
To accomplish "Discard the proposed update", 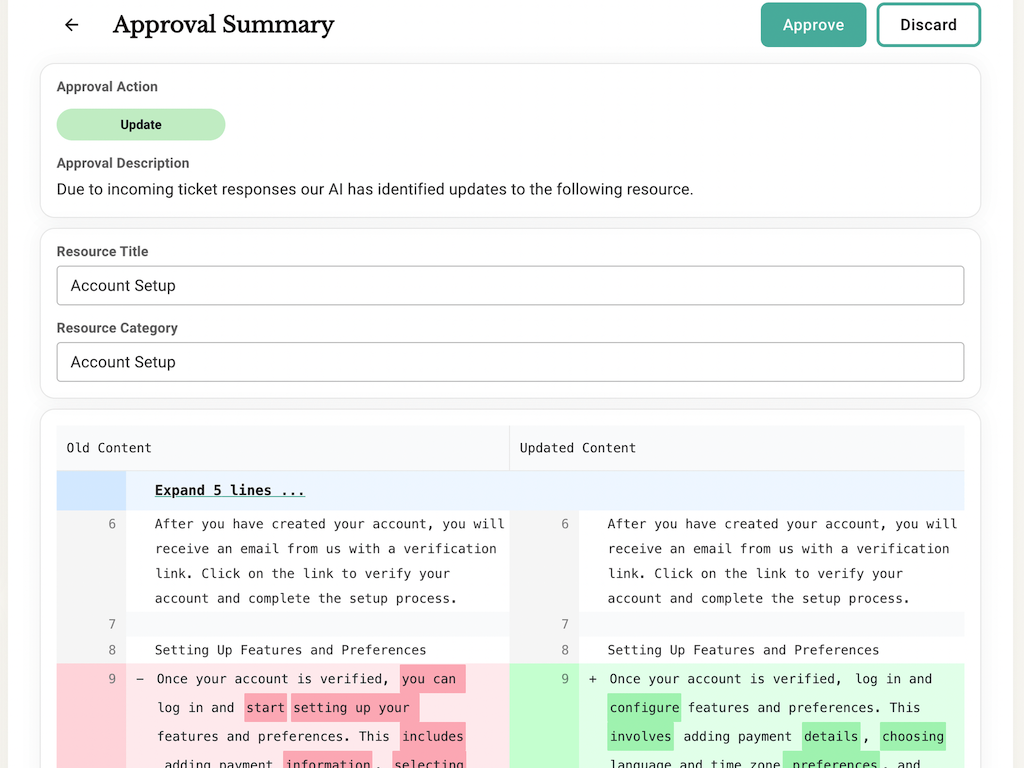I will pyautogui.click(x=928, y=25).
